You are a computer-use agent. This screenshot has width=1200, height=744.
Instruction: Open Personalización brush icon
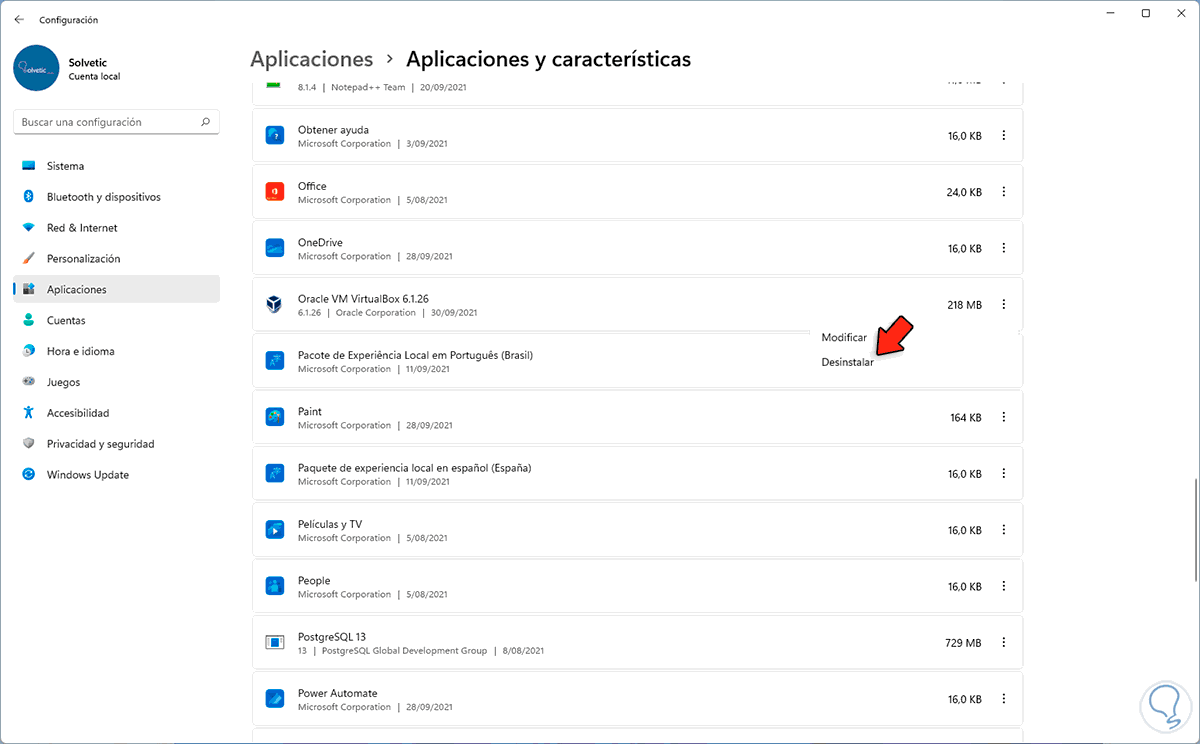click(29, 258)
